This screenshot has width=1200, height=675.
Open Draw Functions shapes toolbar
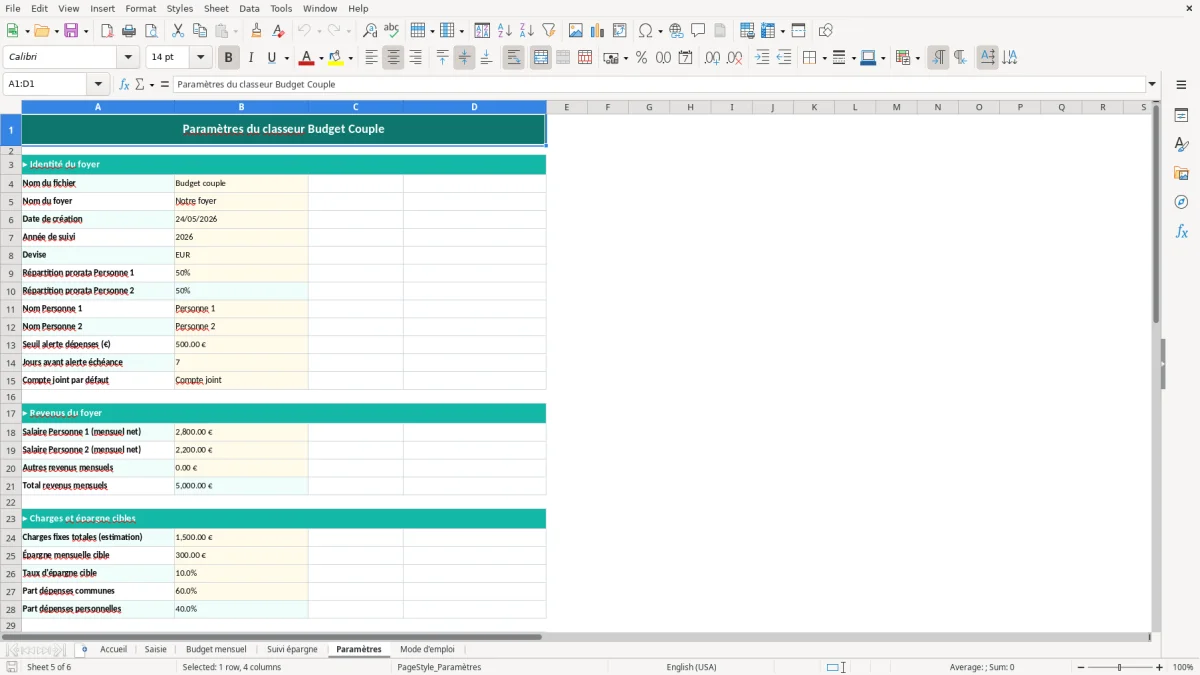pos(826,31)
